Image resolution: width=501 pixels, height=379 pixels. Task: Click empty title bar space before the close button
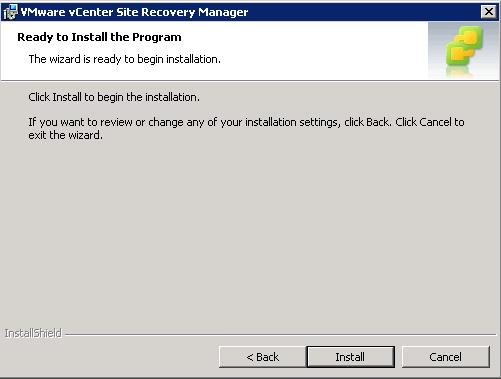tap(363, 12)
